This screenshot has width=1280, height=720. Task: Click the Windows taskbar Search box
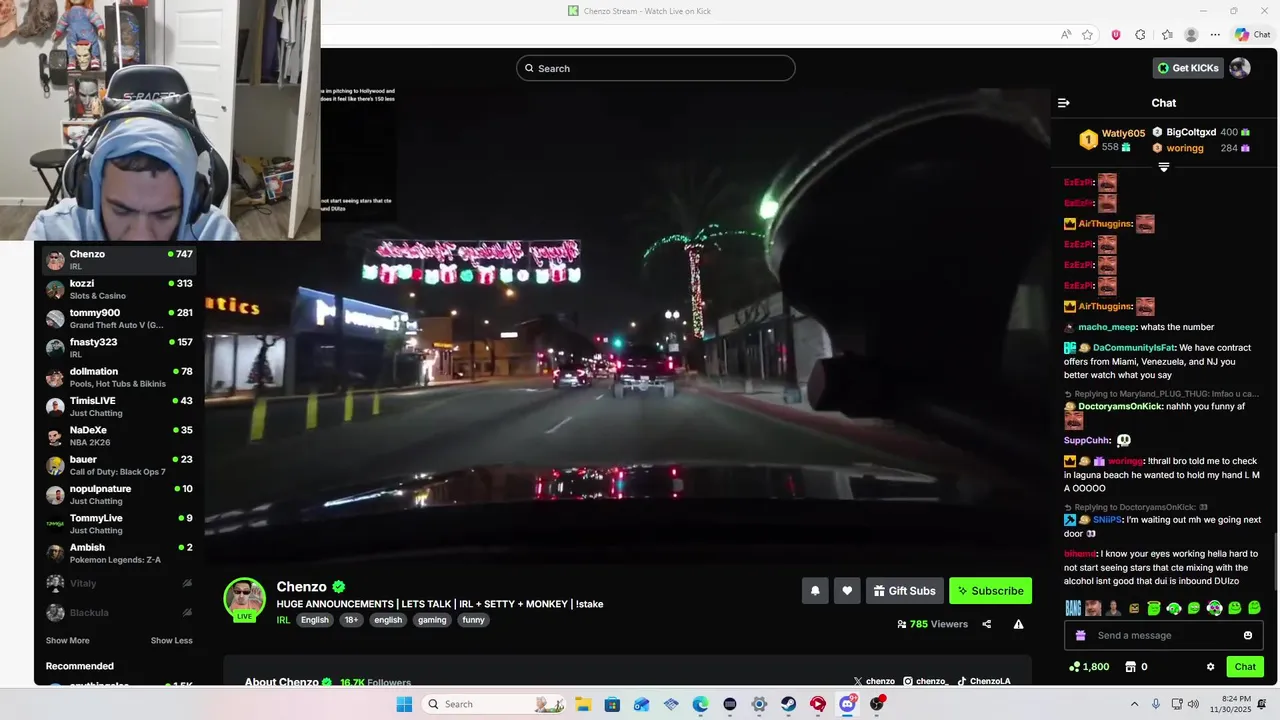click(x=494, y=704)
